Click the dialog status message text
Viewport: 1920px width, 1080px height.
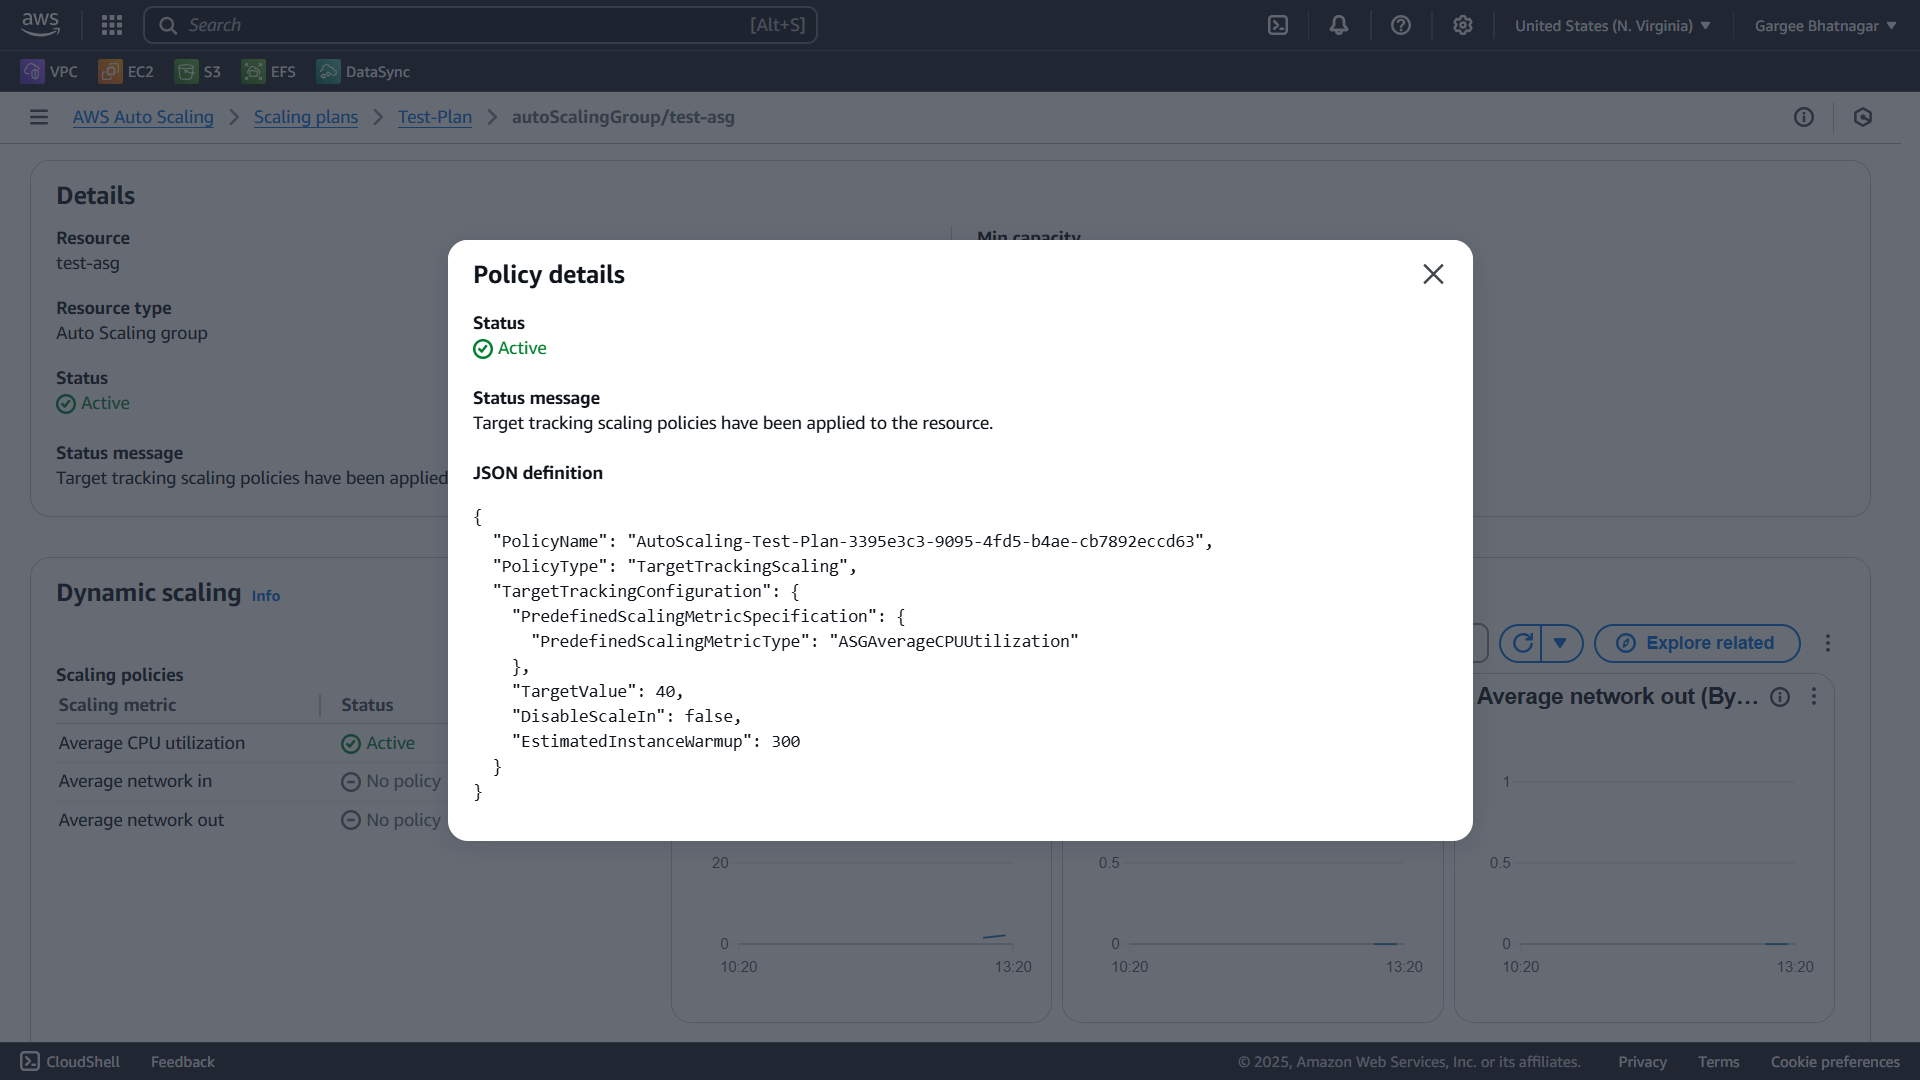(733, 423)
